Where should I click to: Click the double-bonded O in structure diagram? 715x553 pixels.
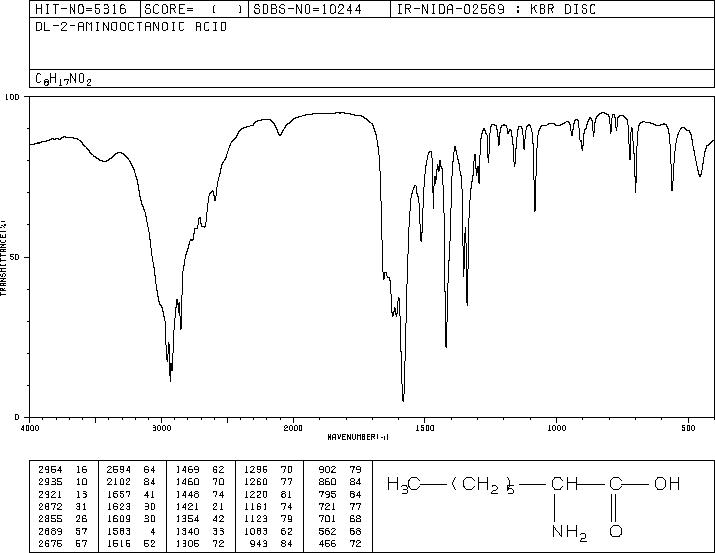point(616,531)
